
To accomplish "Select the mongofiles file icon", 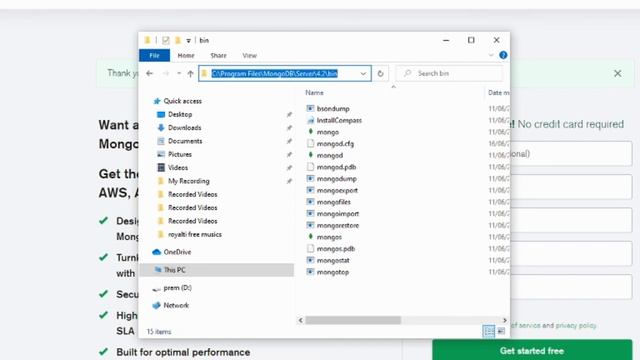I will tap(310, 202).
